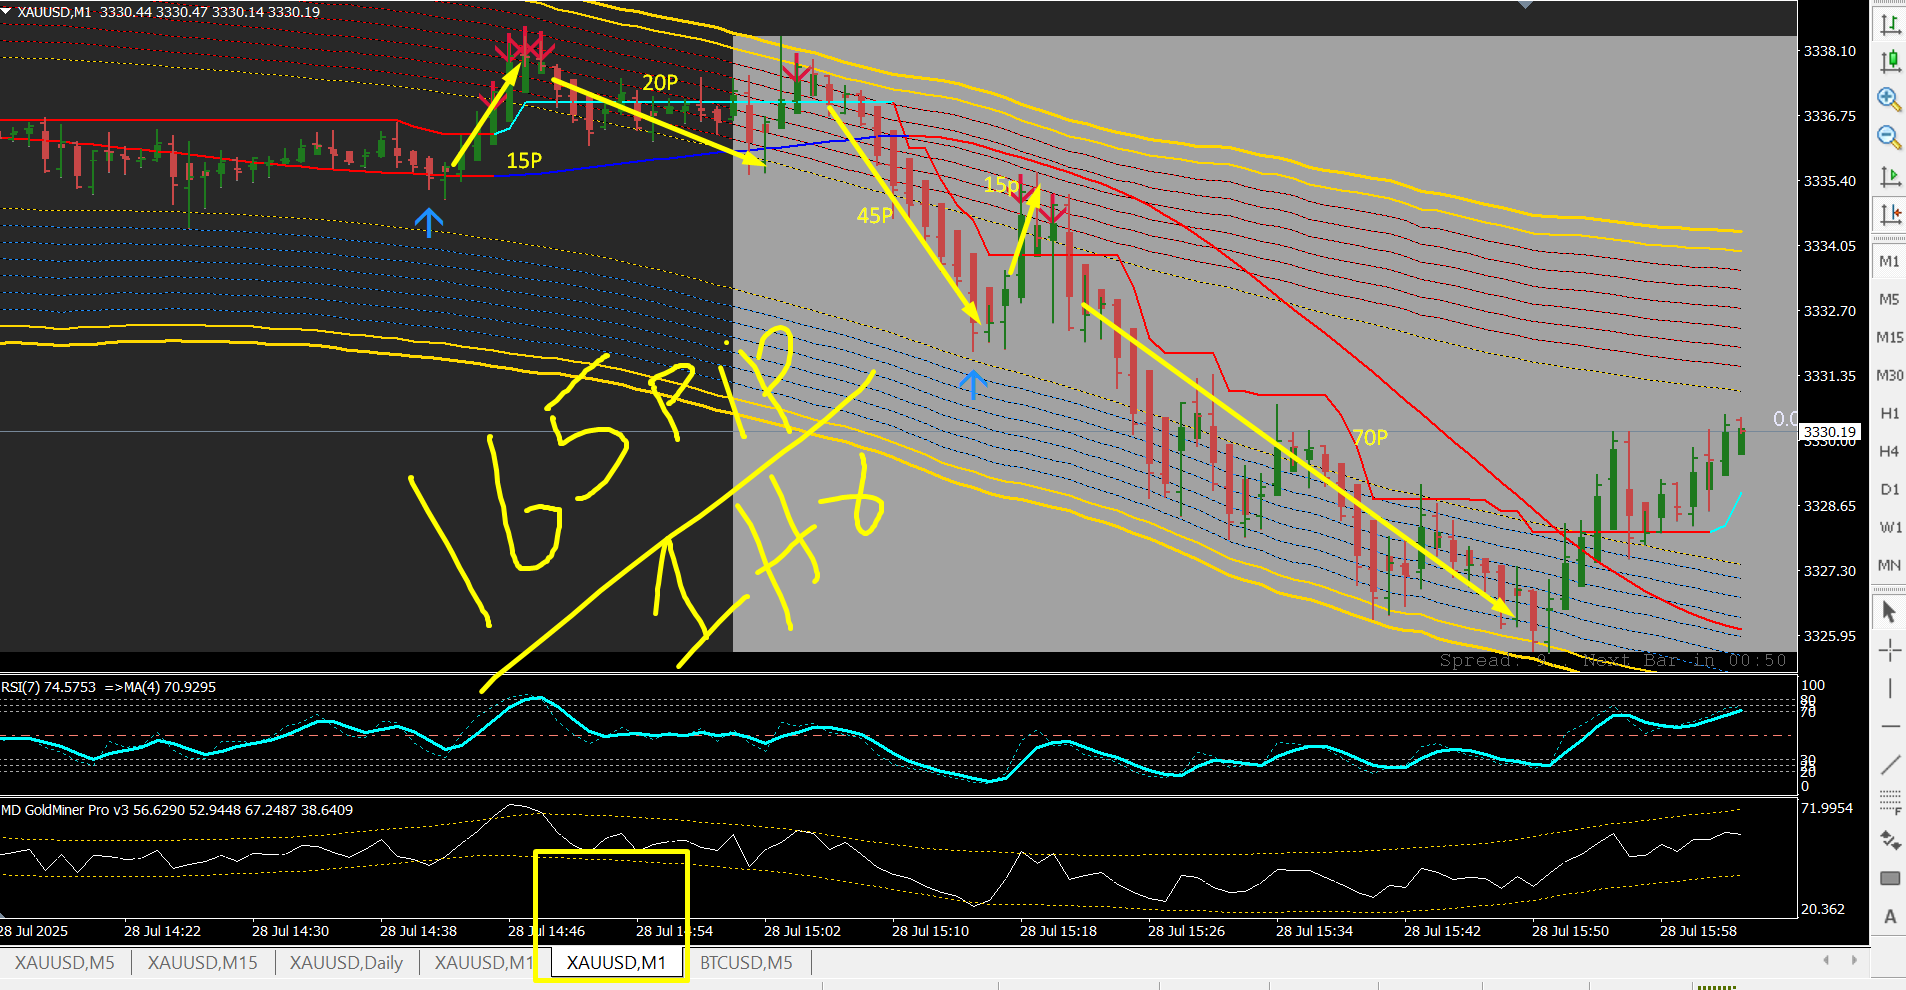
Task: Set timeframe to W1
Action: [x=1889, y=527]
